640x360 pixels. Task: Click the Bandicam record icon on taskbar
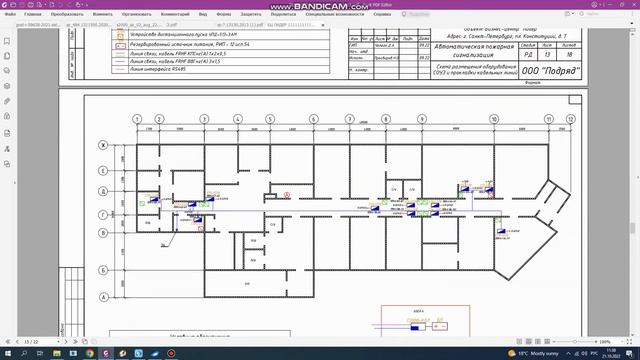click(x=171, y=353)
